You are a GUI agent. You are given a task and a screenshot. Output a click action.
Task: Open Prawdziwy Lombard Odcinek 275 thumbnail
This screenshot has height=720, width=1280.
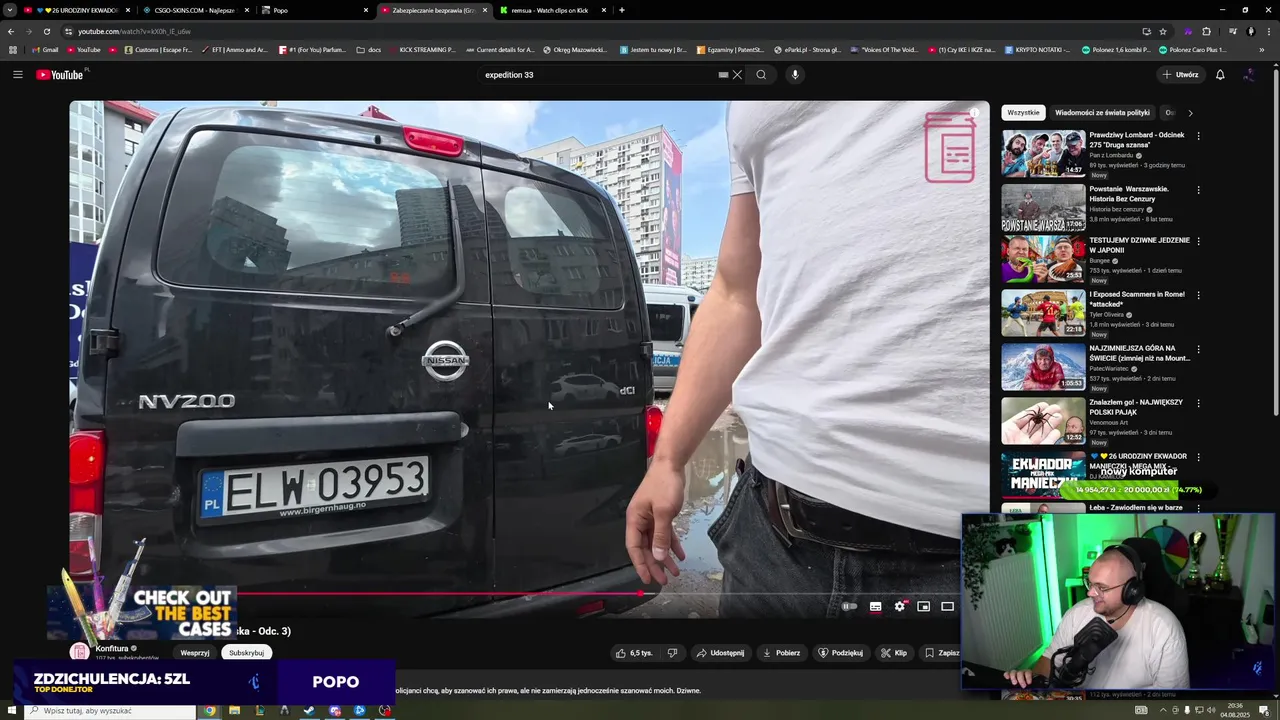coord(1043,153)
